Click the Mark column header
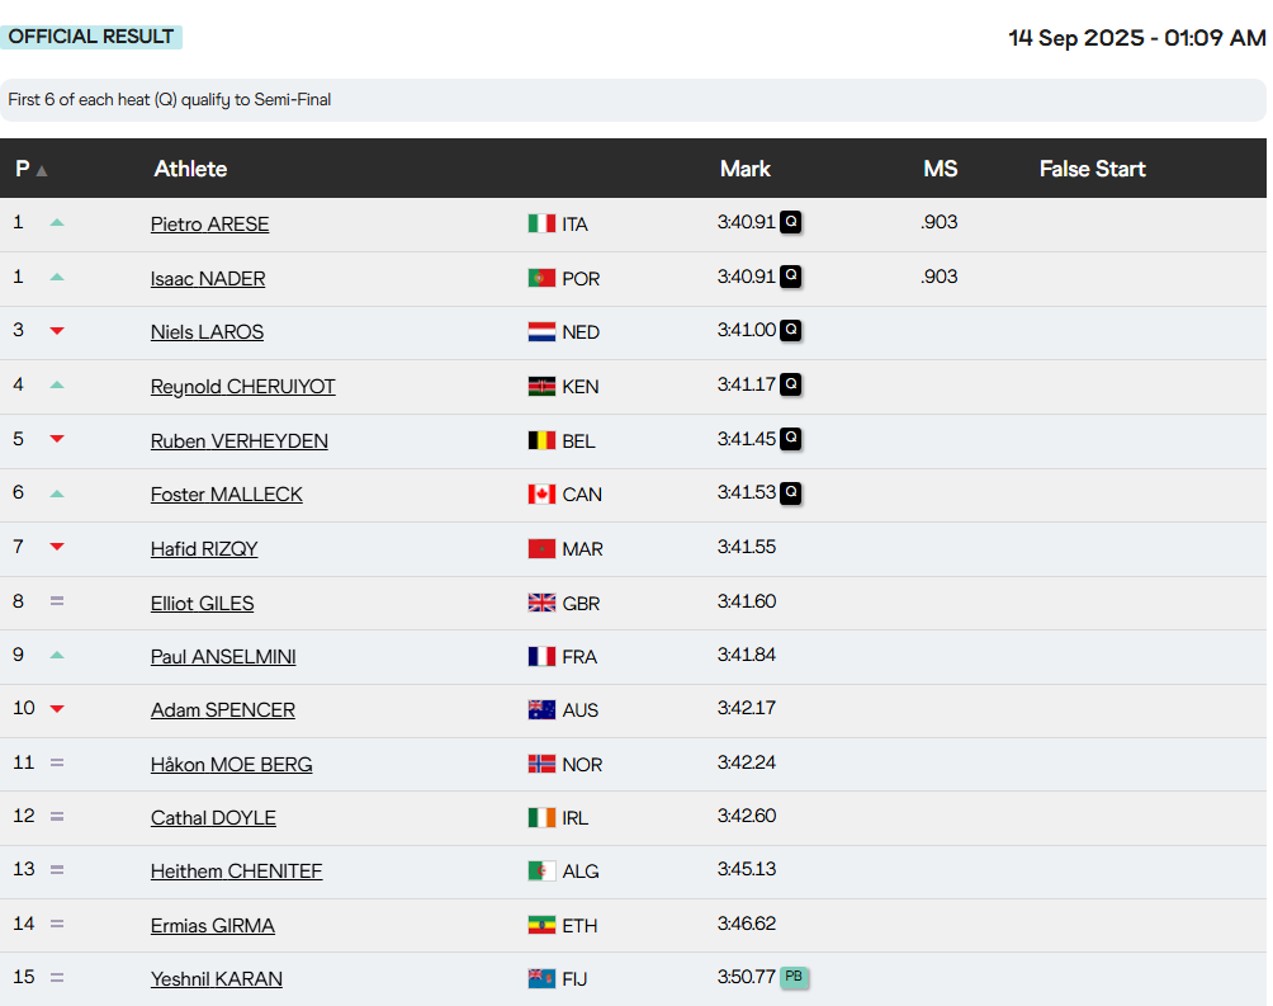The width and height of the screenshot is (1273, 1006). click(744, 169)
